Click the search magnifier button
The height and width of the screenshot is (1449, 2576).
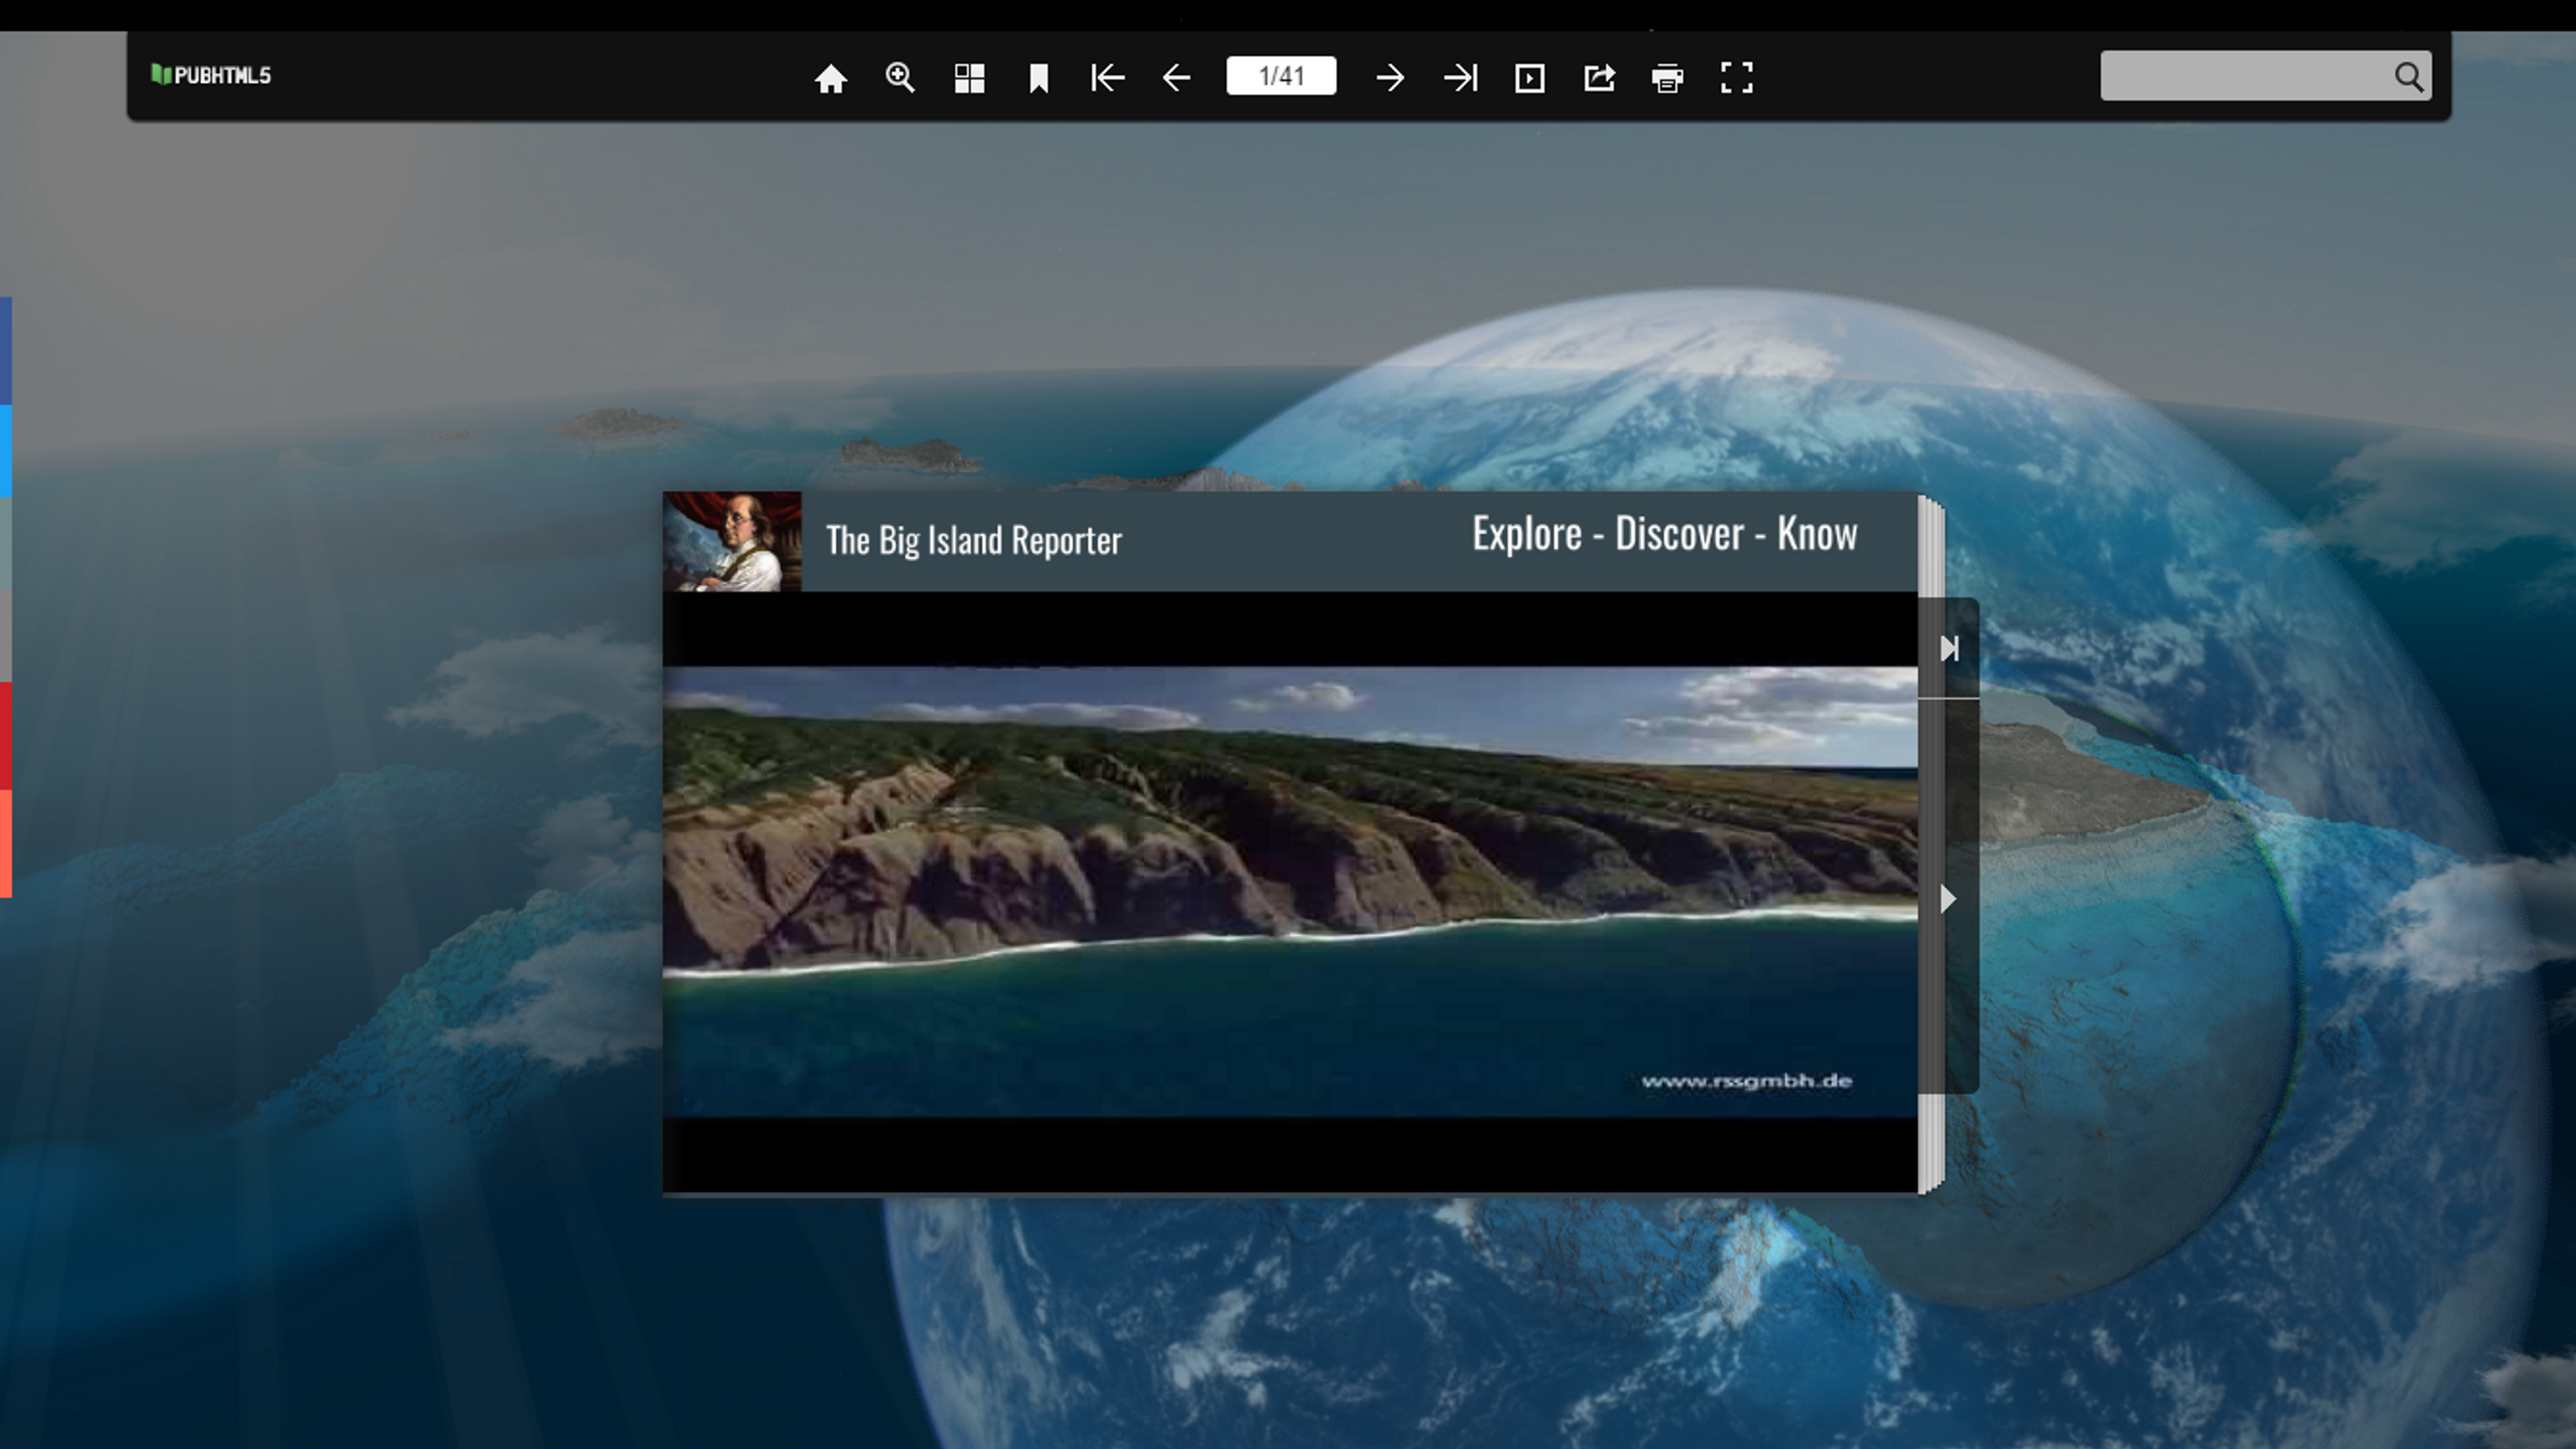pyautogui.click(x=2409, y=77)
